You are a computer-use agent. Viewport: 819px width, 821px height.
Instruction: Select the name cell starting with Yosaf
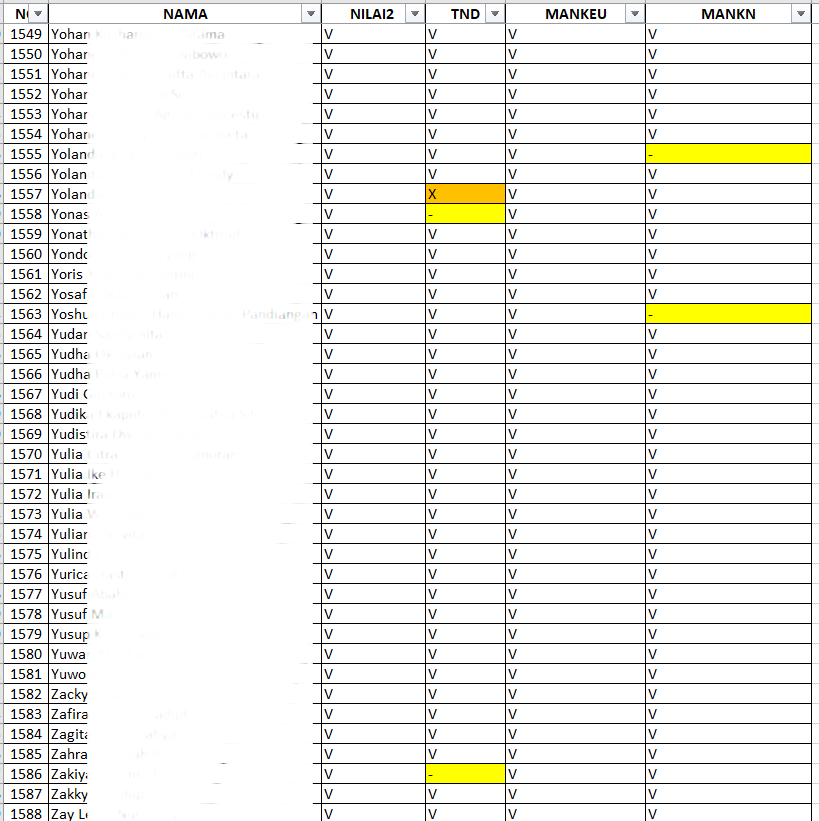(x=185, y=294)
